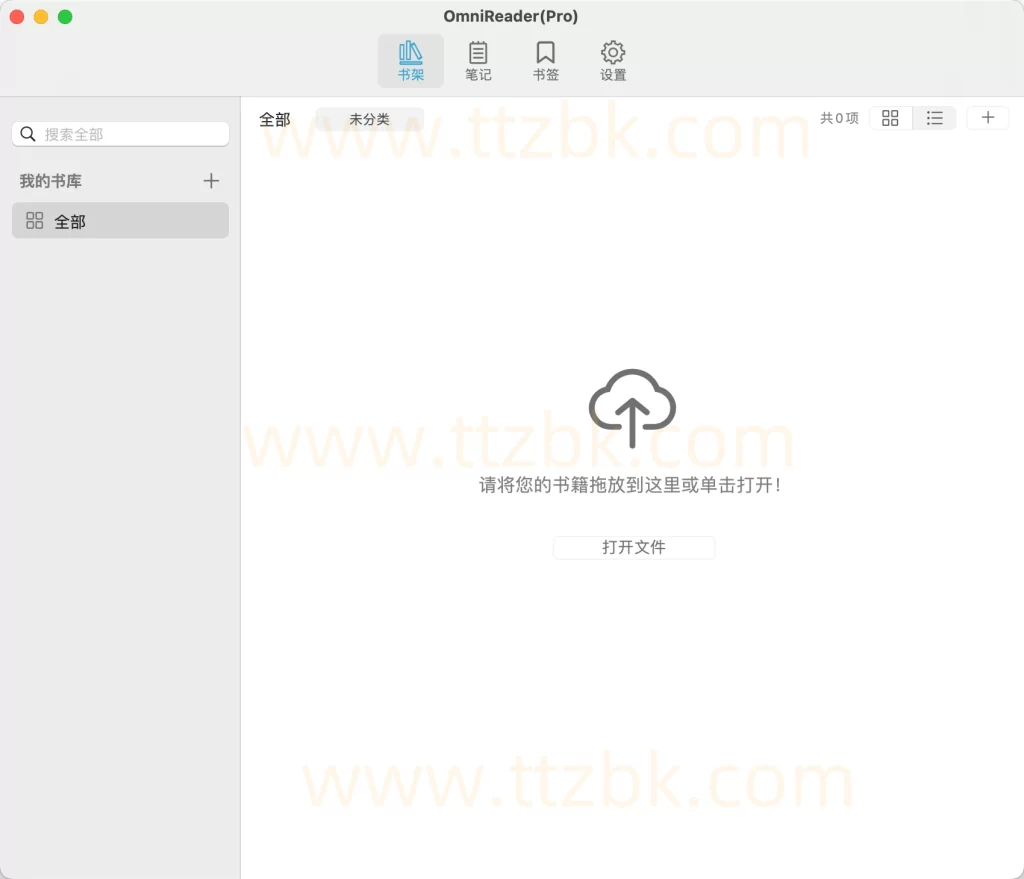Image resolution: width=1024 pixels, height=879 pixels.
Task: Click the cloud upload icon
Action: [632, 408]
